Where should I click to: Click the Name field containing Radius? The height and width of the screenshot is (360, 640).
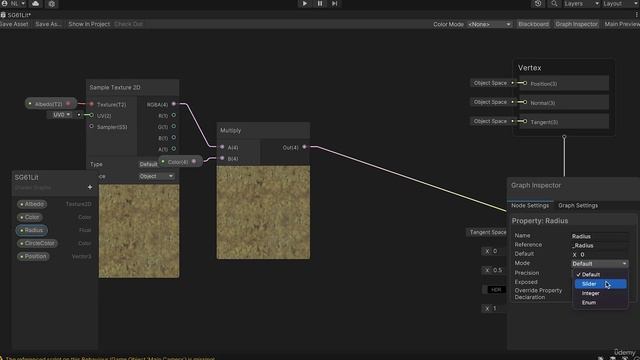[600, 236]
